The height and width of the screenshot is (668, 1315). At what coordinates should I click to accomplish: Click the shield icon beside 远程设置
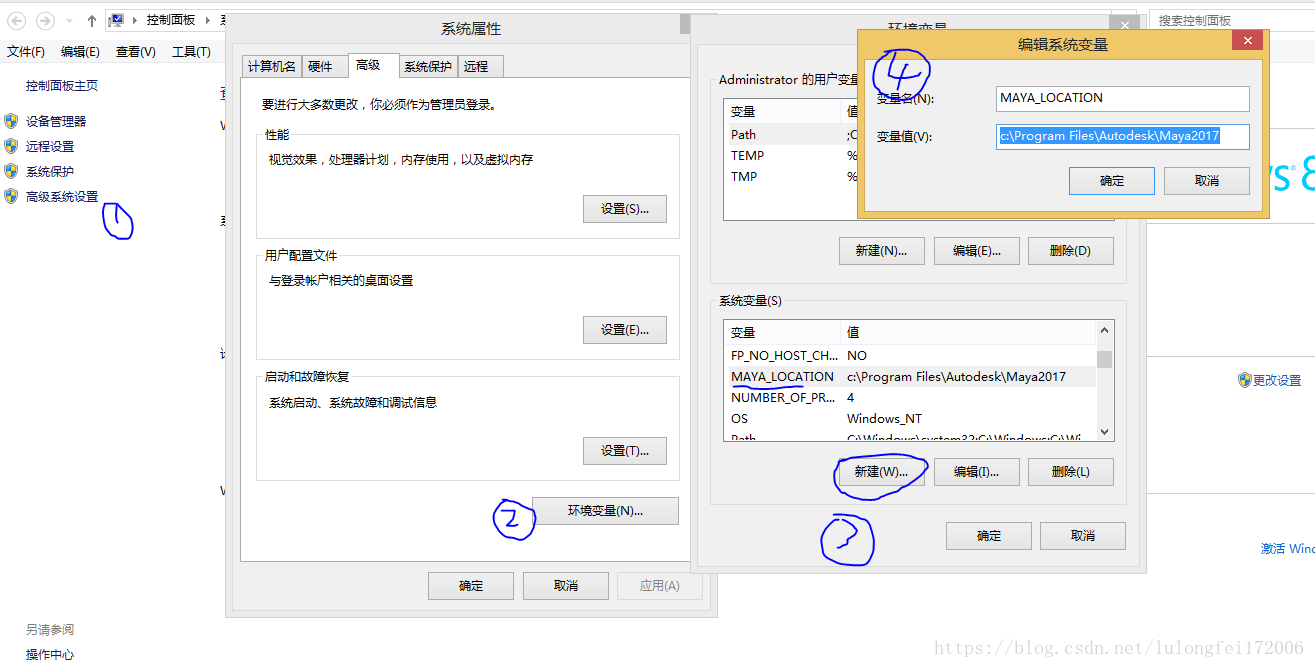point(11,146)
